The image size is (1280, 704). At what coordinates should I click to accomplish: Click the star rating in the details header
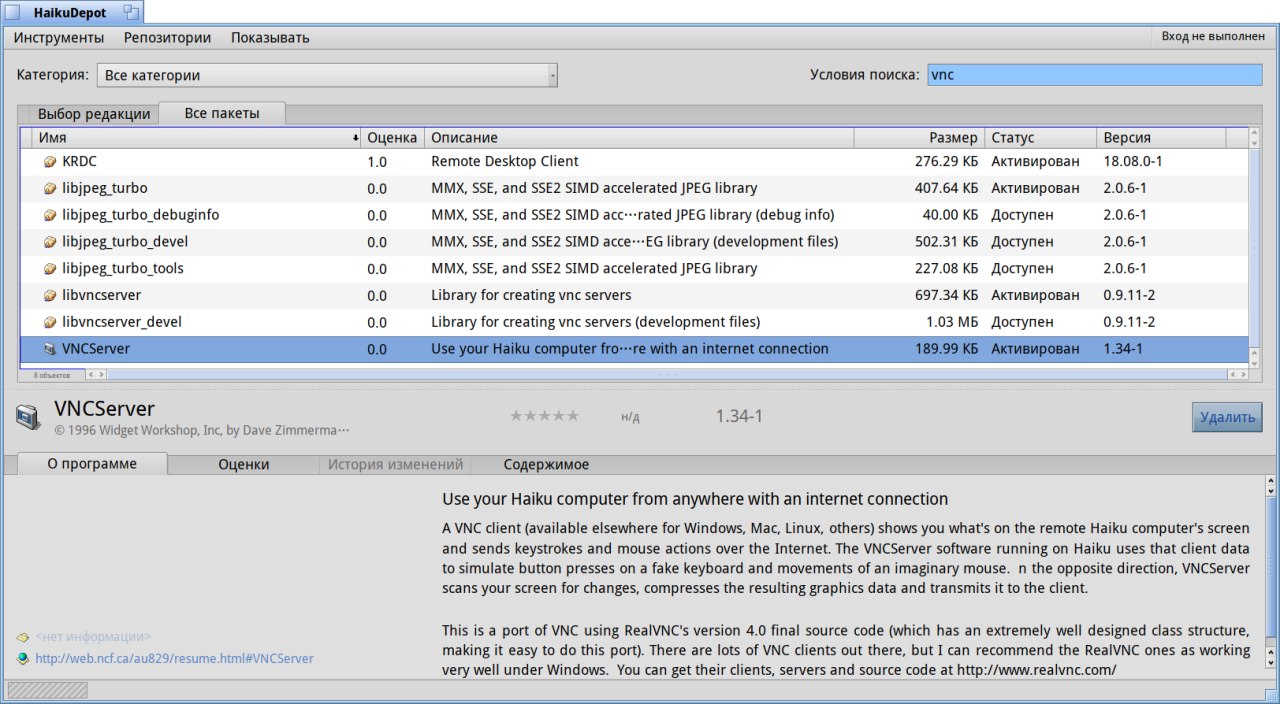544,416
